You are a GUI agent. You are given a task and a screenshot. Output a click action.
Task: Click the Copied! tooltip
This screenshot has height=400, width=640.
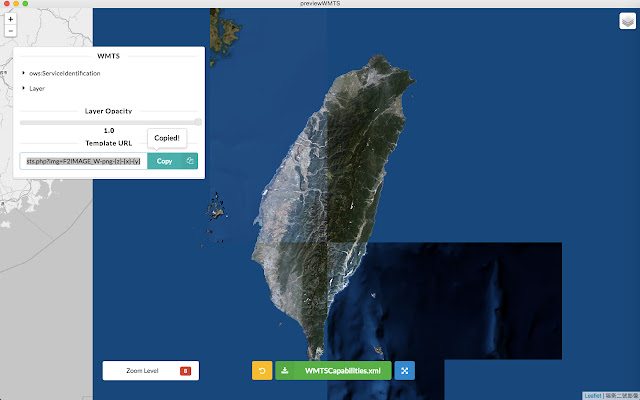click(x=167, y=138)
